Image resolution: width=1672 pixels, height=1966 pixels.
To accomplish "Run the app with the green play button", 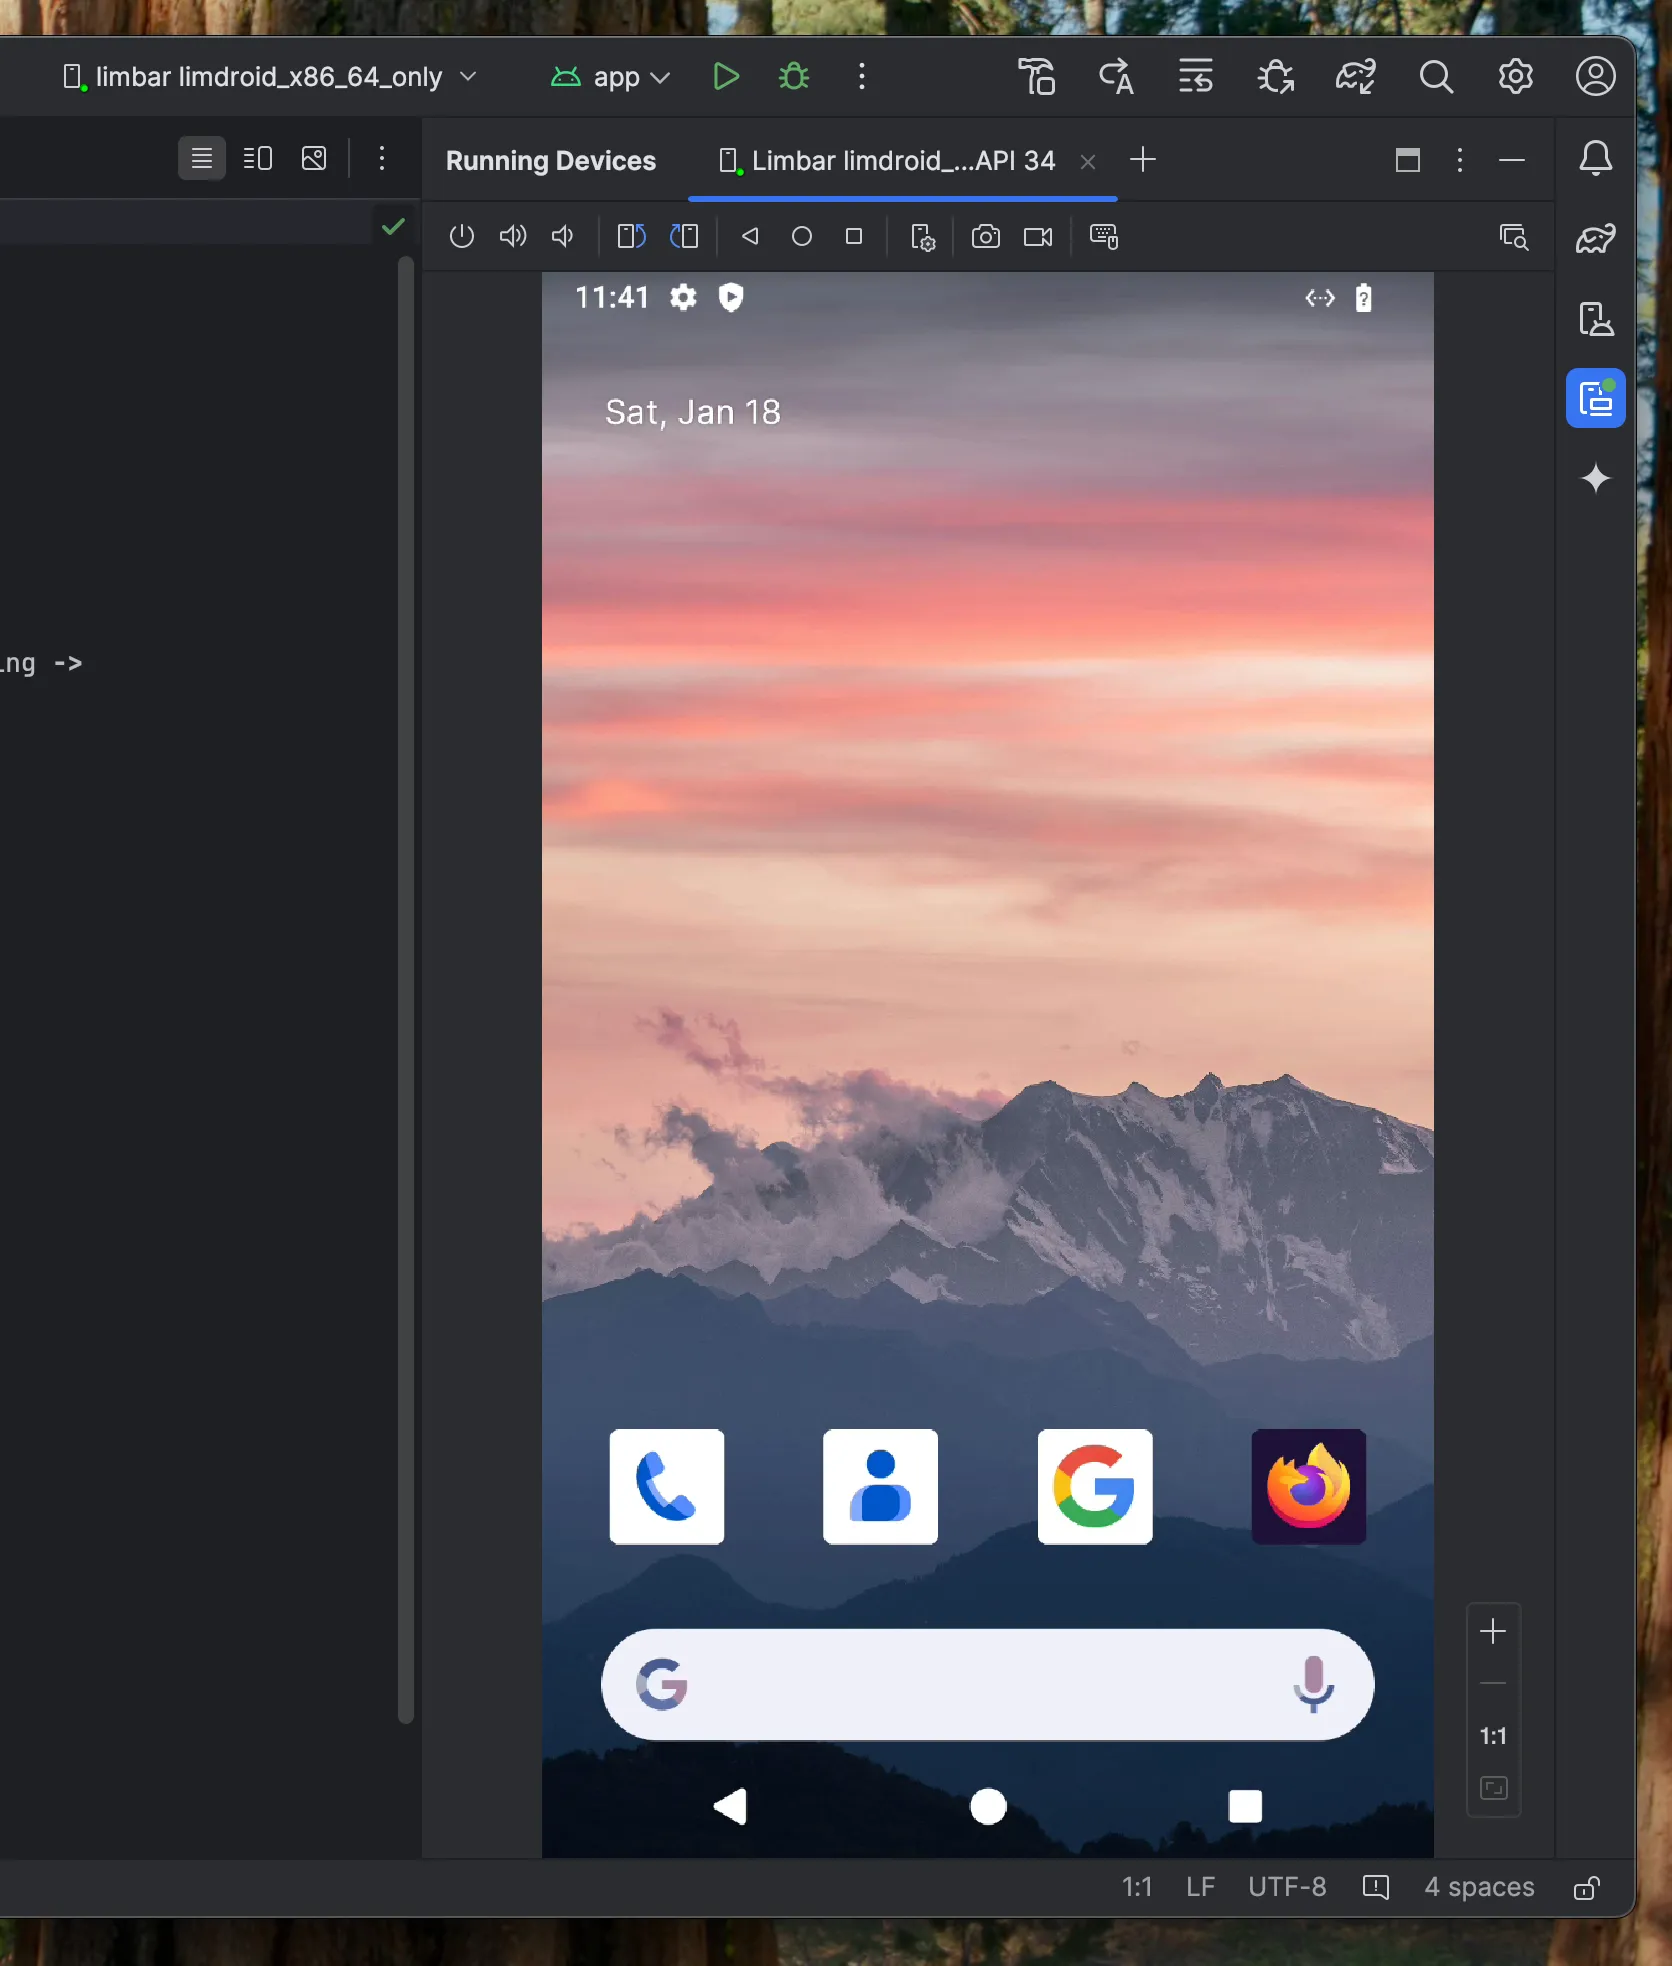I will 726,77.
